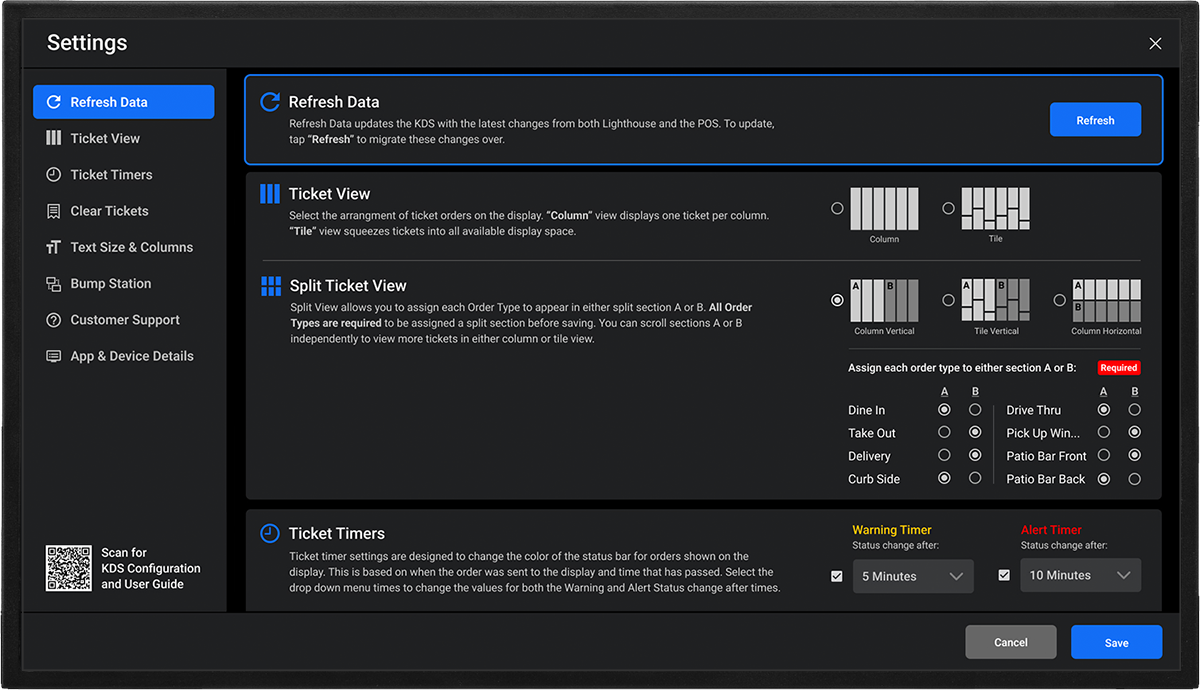Select the Column Horizontal split view radio
The width and height of the screenshot is (1200, 690).
pyautogui.click(x=1060, y=300)
